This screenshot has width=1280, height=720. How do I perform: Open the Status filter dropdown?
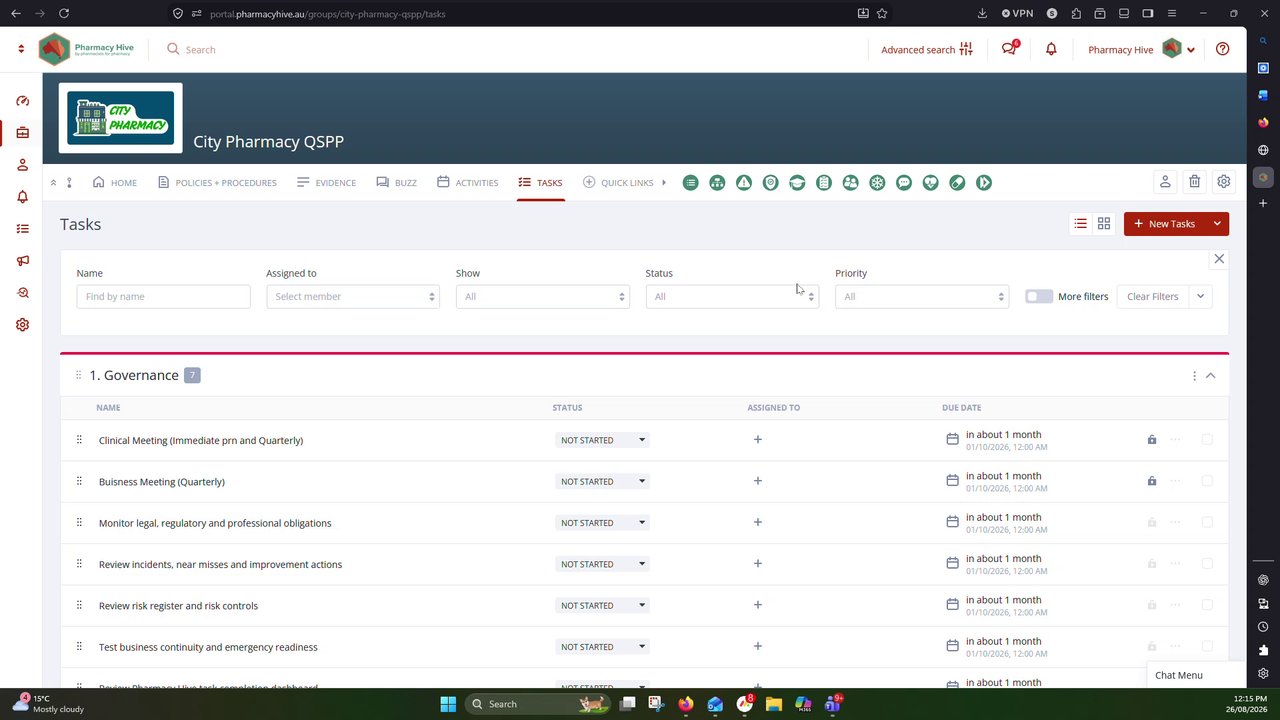tap(732, 296)
